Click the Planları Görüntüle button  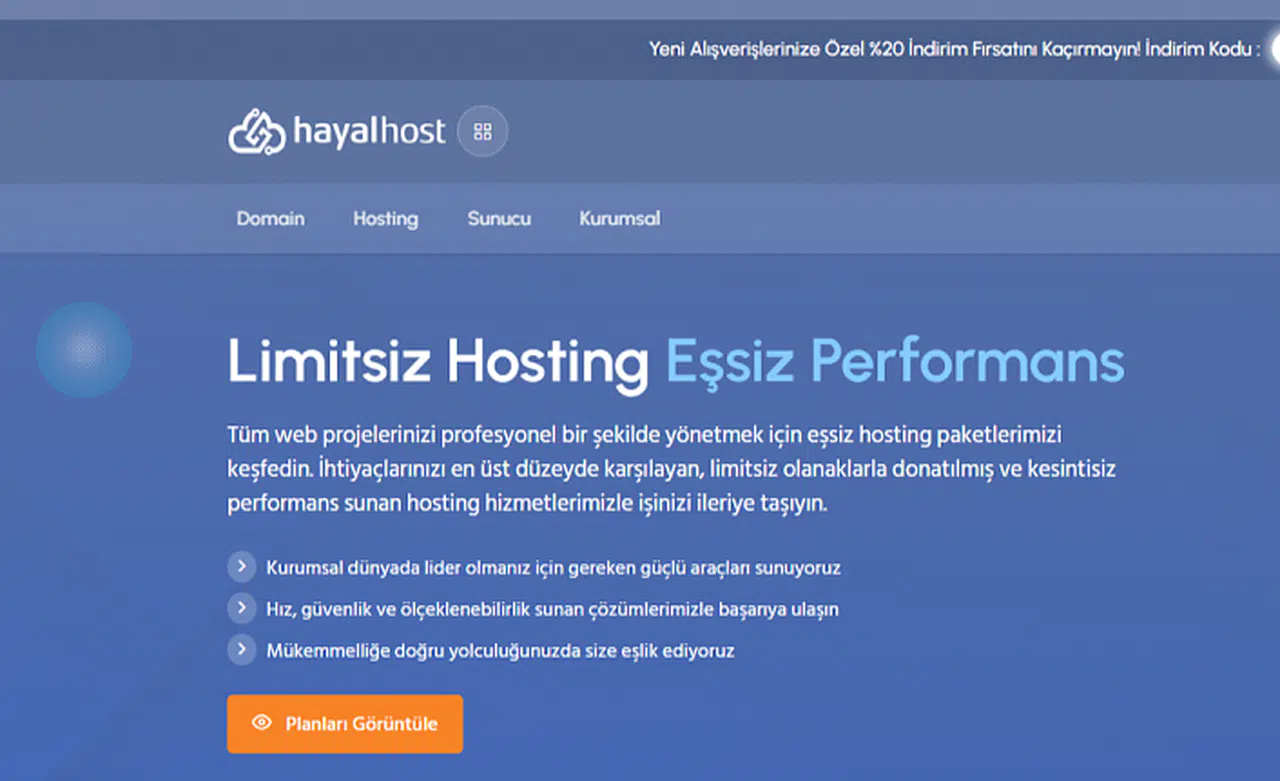click(344, 723)
